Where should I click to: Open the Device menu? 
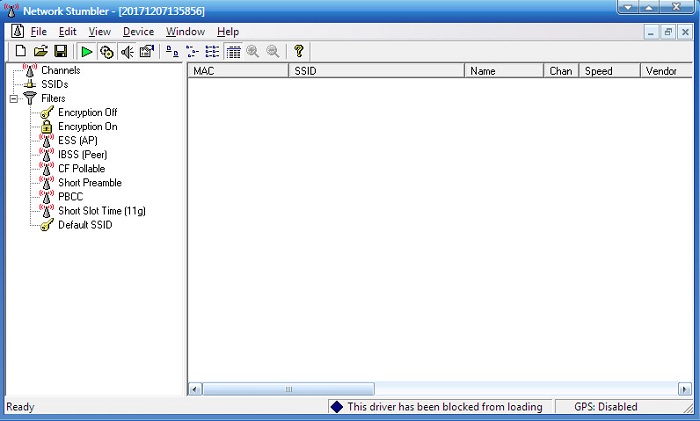point(138,32)
